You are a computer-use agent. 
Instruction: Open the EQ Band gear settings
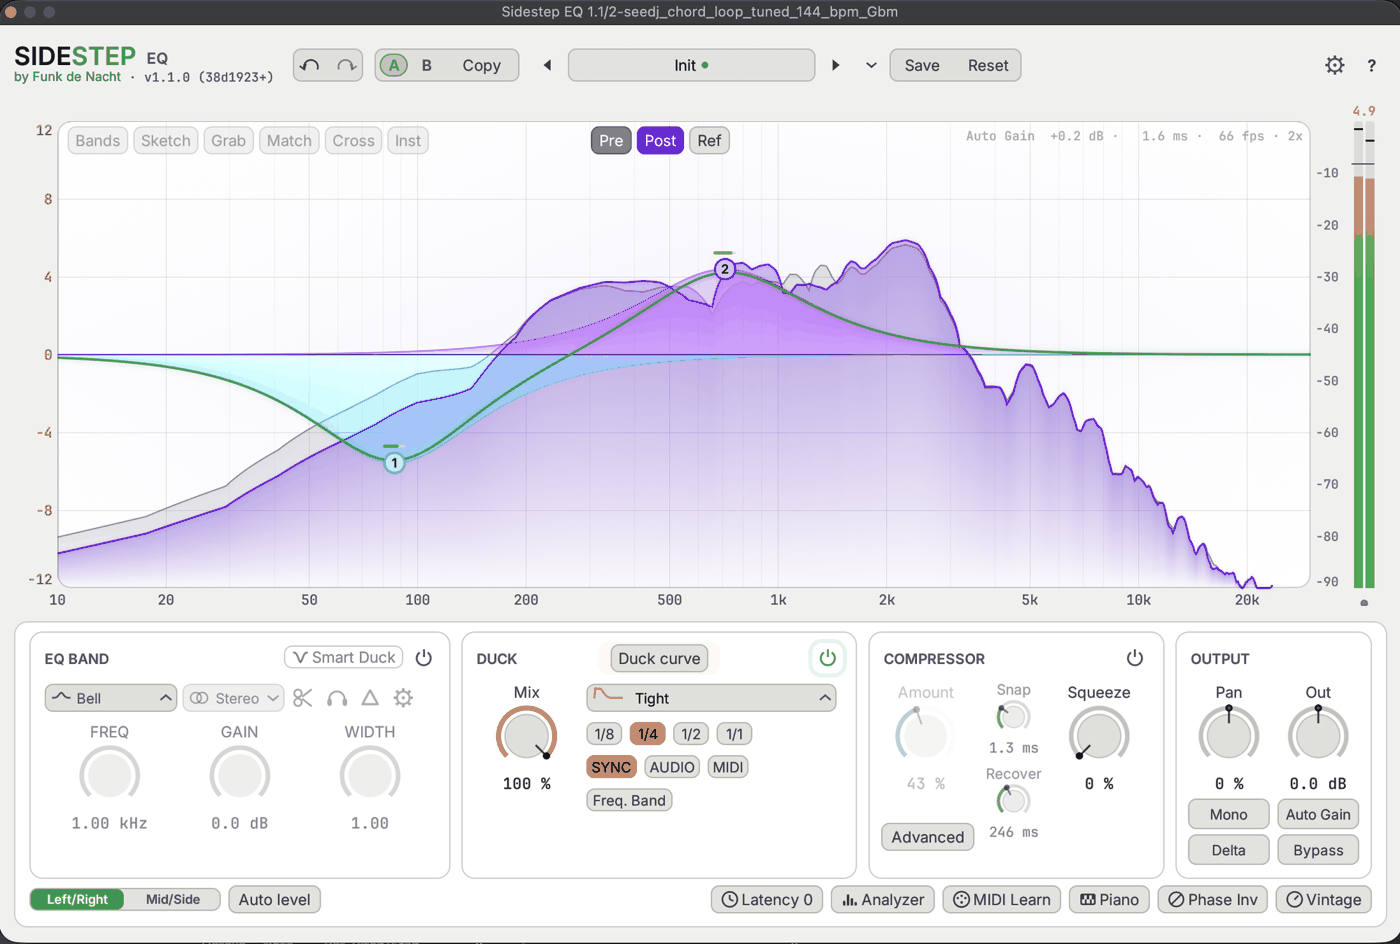(403, 698)
